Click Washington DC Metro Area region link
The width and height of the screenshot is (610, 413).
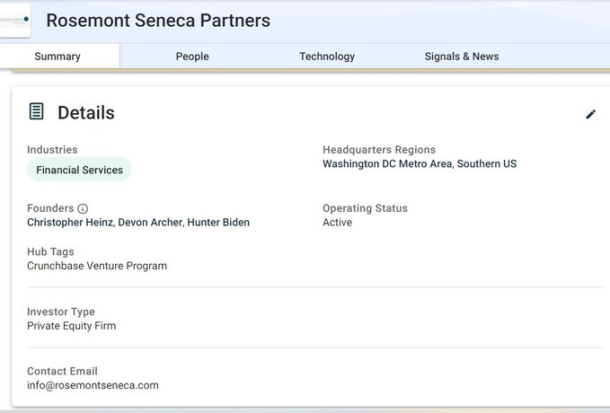point(387,164)
